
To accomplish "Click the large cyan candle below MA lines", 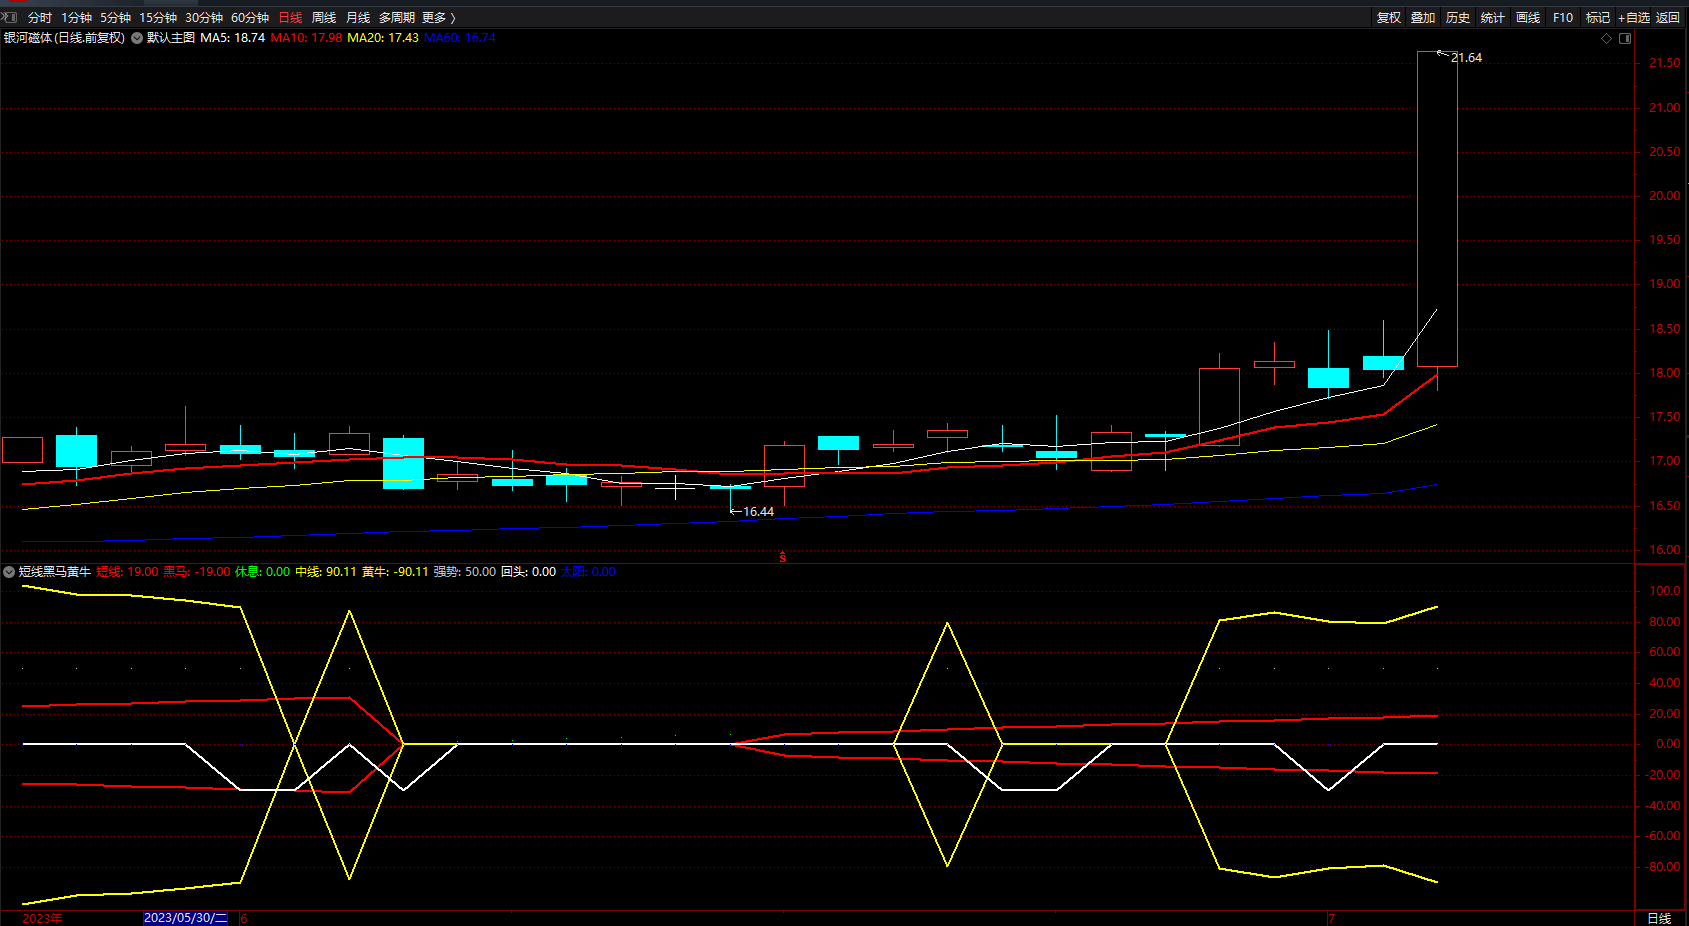I will tap(403, 463).
